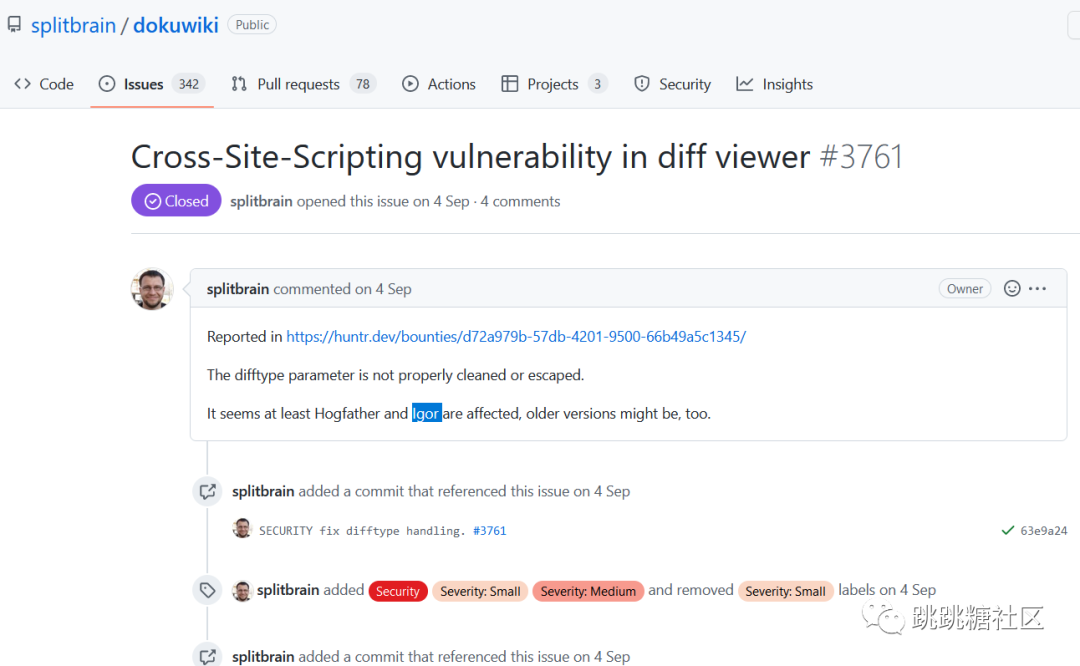Click the second commit-referenced timeline icon
This screenshot has width=1080, height=666.
click(x=207, y=655)
